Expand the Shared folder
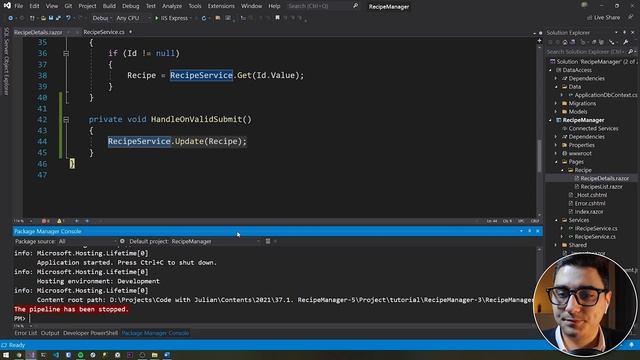Viewport: 640px width, 360px height. 556,245
